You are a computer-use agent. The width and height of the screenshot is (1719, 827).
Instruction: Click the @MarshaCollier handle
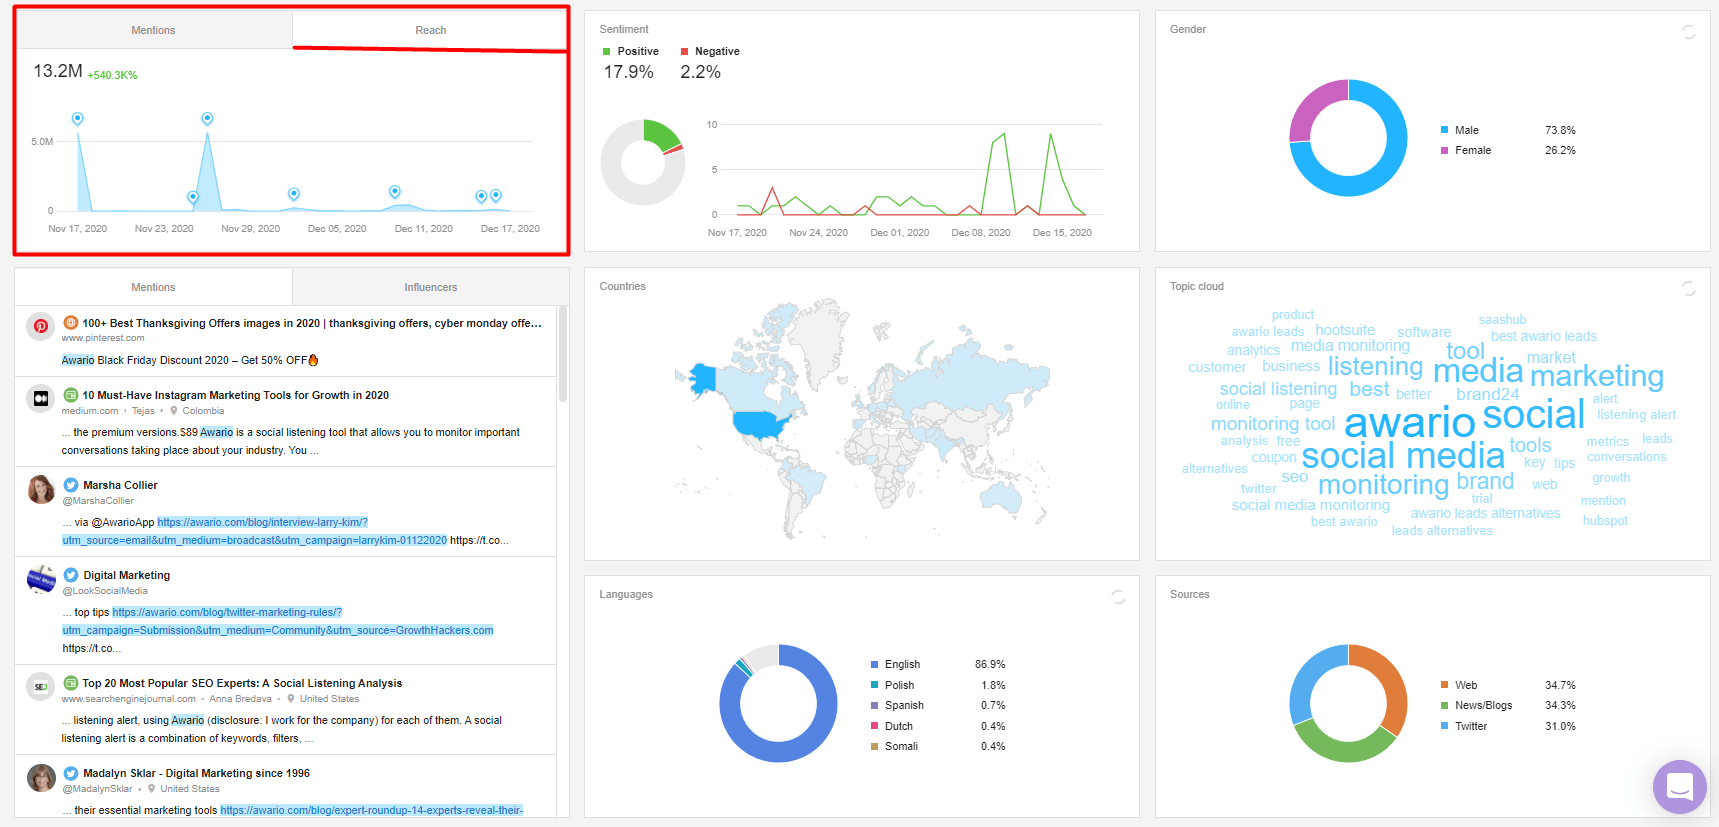(98, 501)
